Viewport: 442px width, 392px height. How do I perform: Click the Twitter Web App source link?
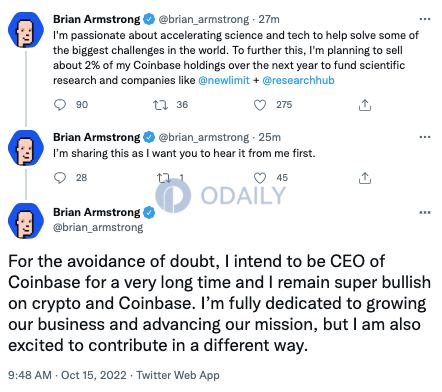[x=178, y=375]
